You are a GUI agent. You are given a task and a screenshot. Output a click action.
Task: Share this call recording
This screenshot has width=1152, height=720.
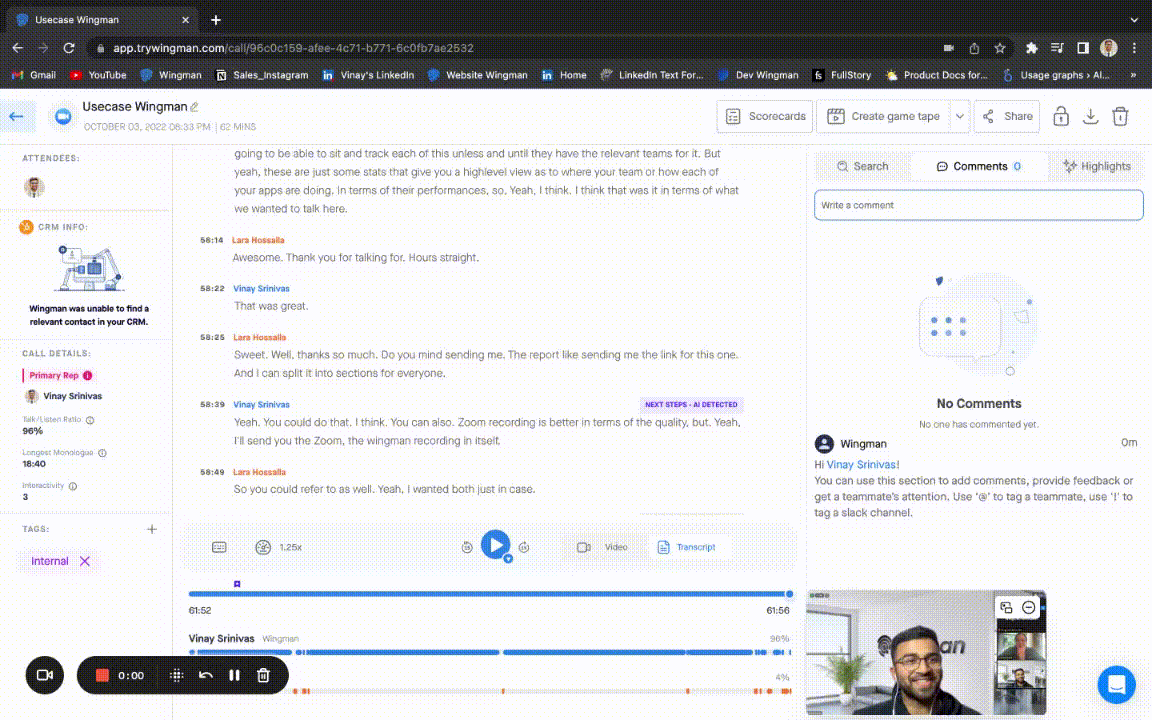point(1007,116)
